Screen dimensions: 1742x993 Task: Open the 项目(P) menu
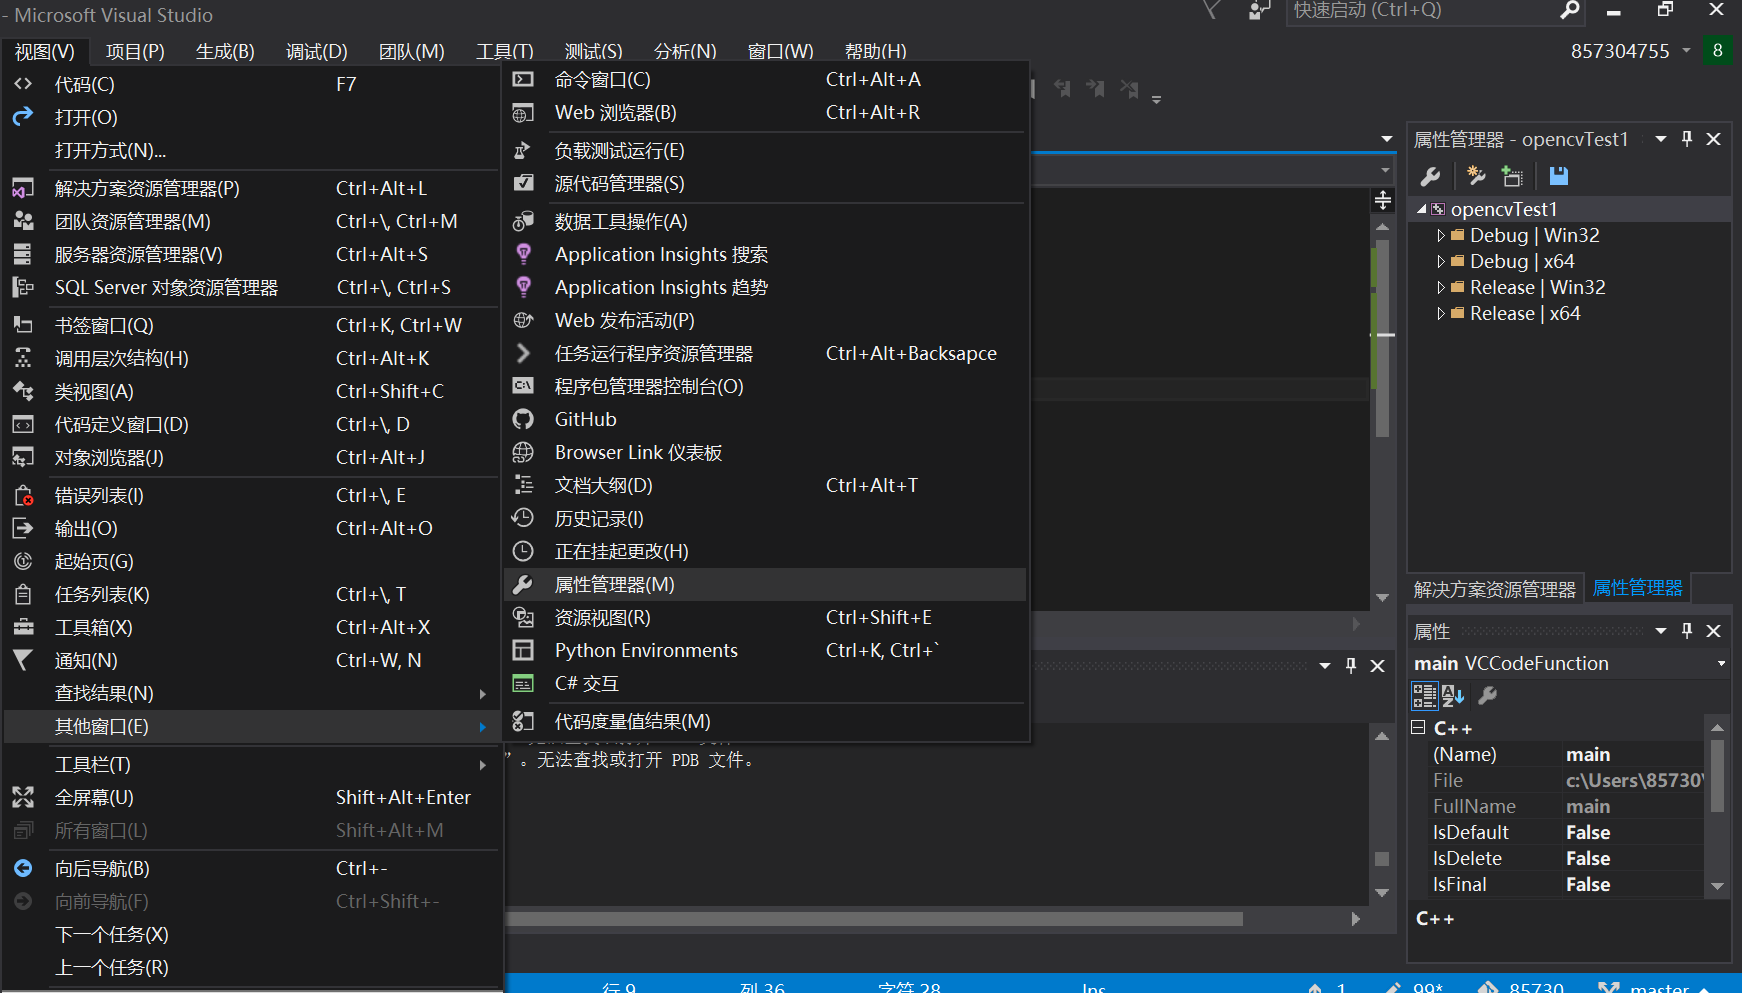tap(135, 51)
